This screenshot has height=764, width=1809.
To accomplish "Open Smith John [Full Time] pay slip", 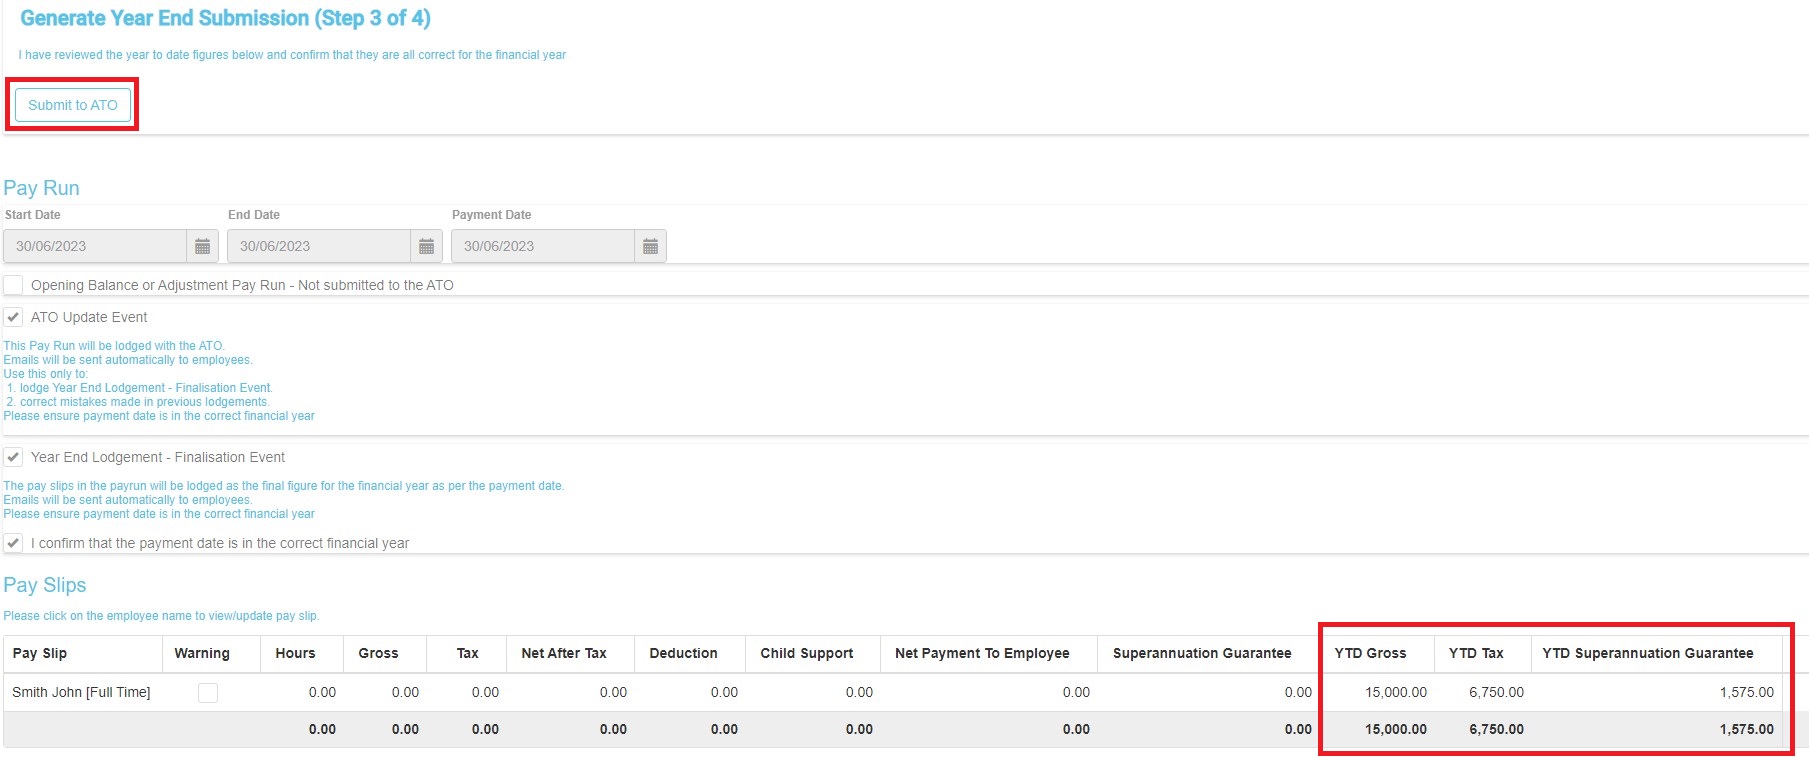I will click(x=81, y=692).
